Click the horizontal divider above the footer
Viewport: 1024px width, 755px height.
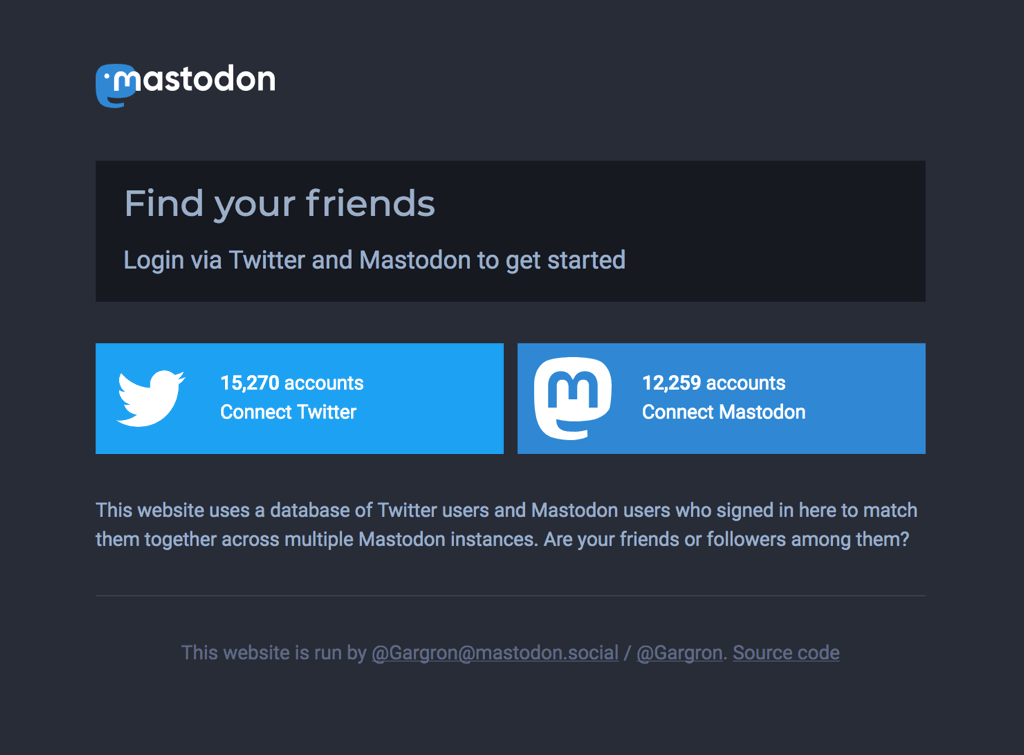pyautogui.click(x=511, y=596)
